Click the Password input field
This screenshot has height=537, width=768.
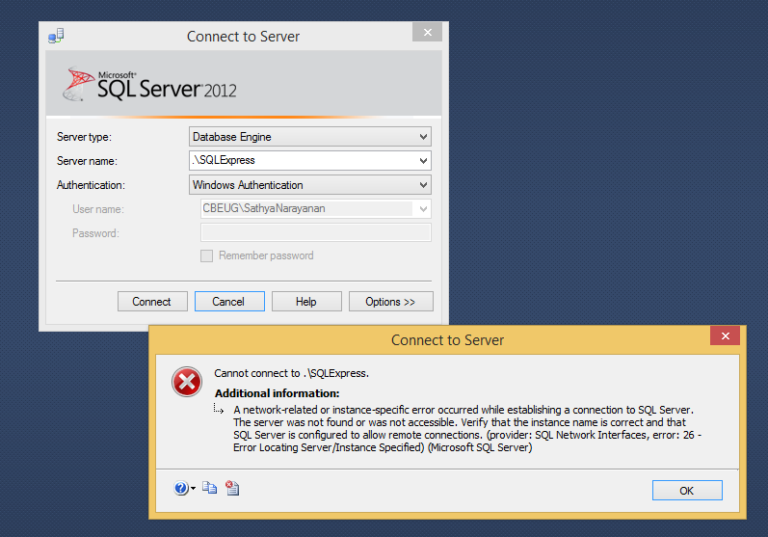[316, 233]
